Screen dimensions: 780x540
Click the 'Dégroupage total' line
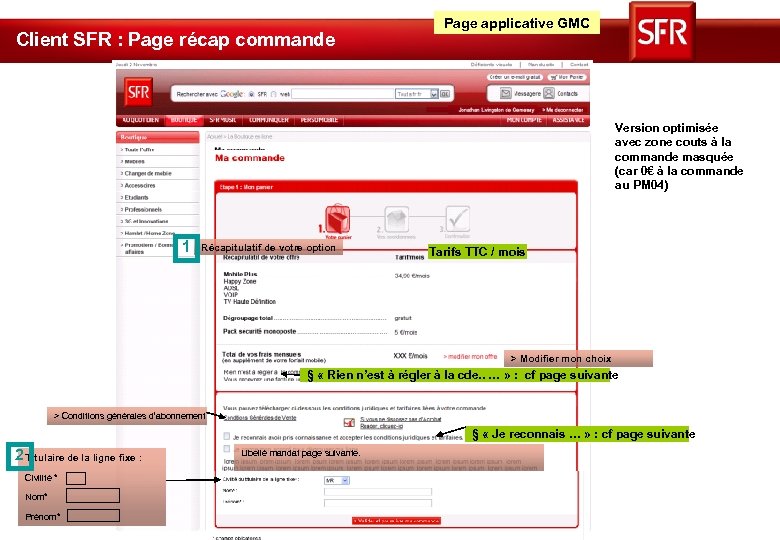(x=248, y=318)
